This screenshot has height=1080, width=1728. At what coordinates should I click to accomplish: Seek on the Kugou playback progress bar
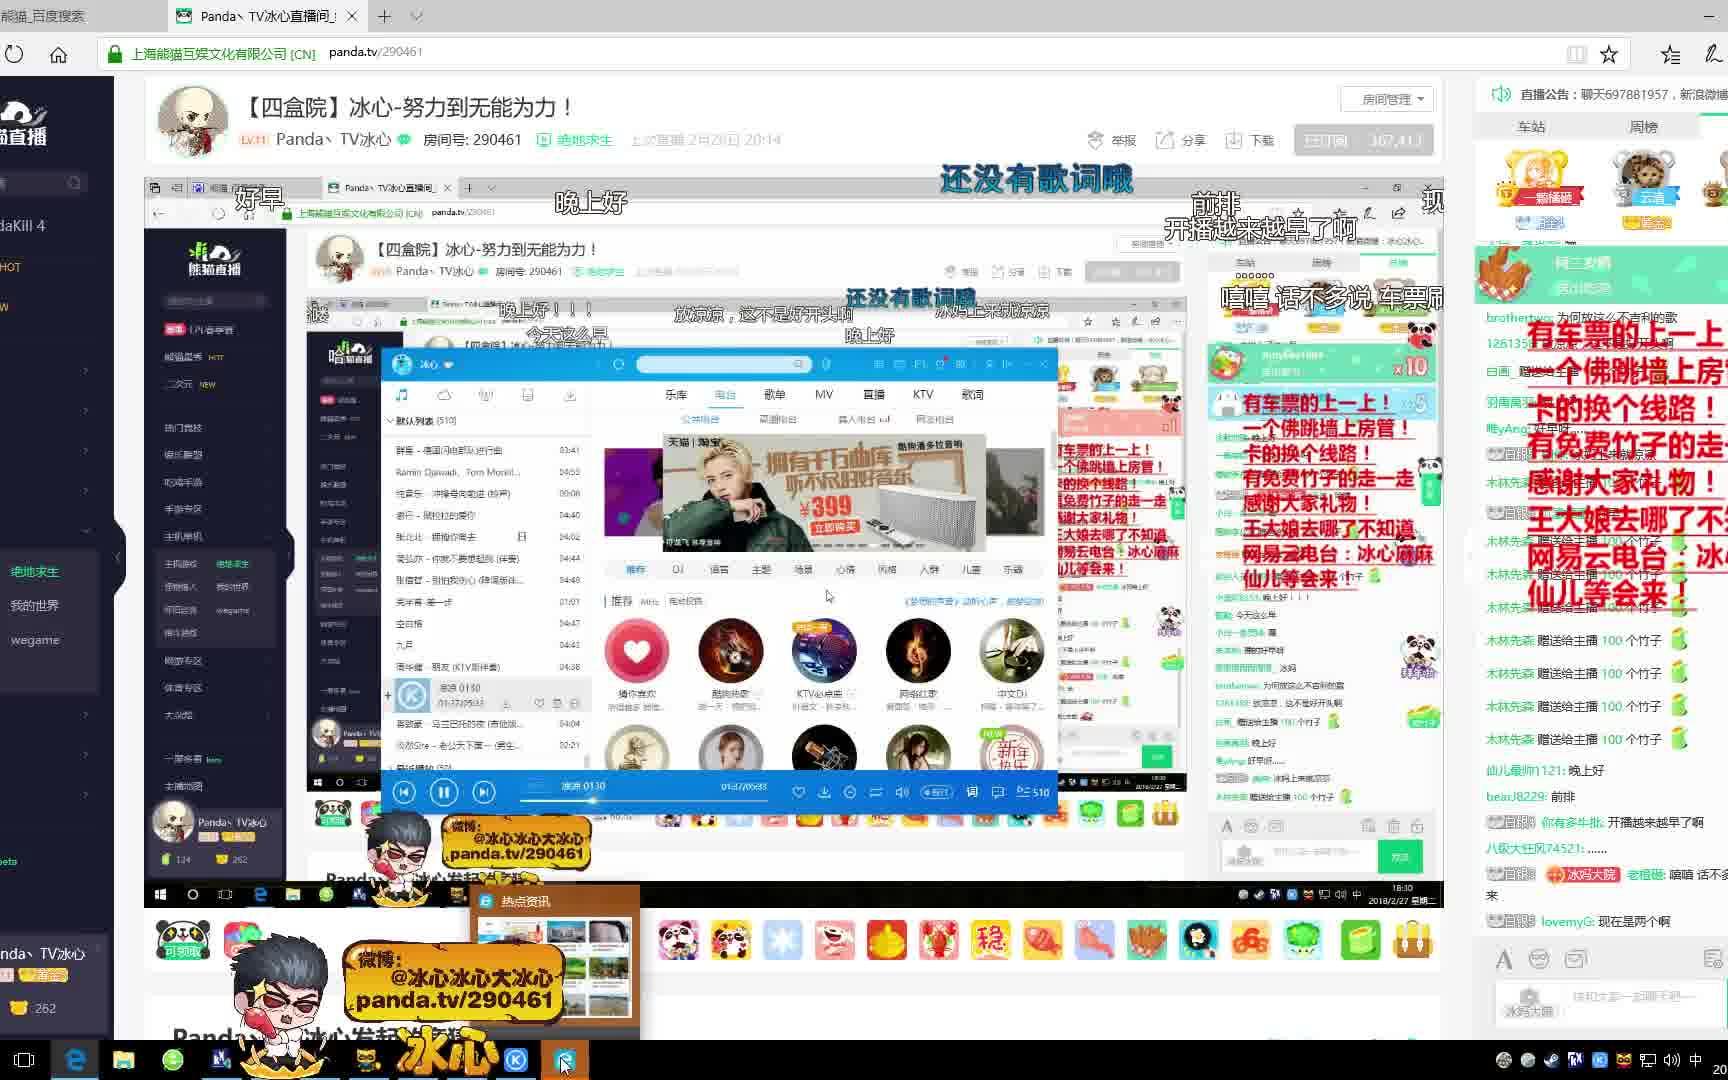pyautogui.click(x=643, y=800)
